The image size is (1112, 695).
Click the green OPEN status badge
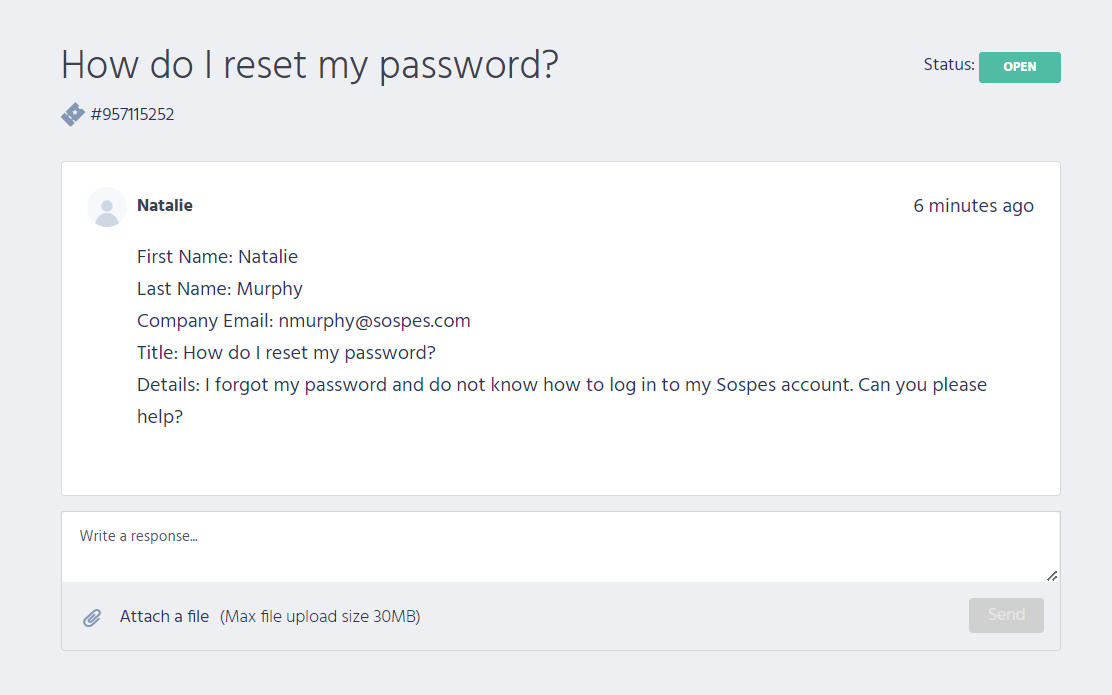(x=1019, y=67)
